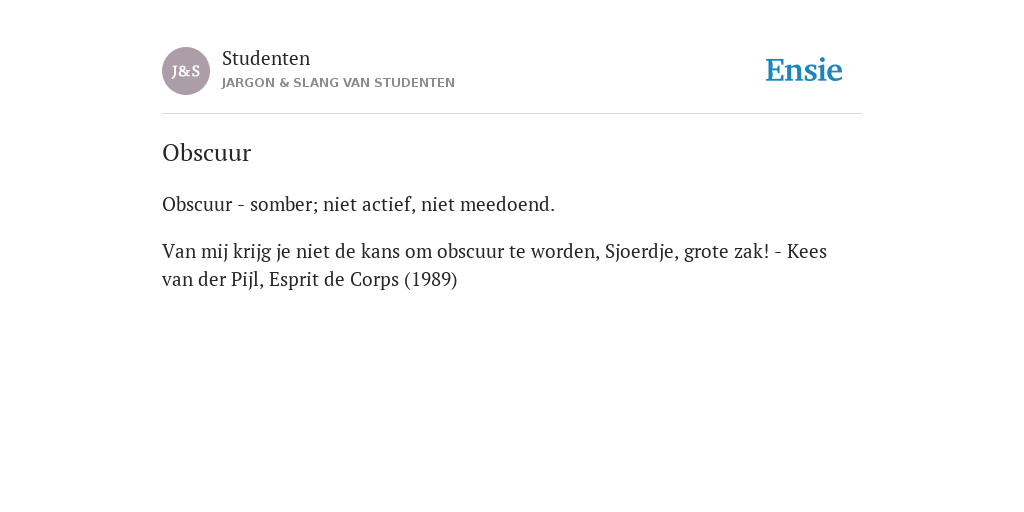Open the Ensie logo link
The width and height of the screenshot is (1024, 512).
(804, 70)
